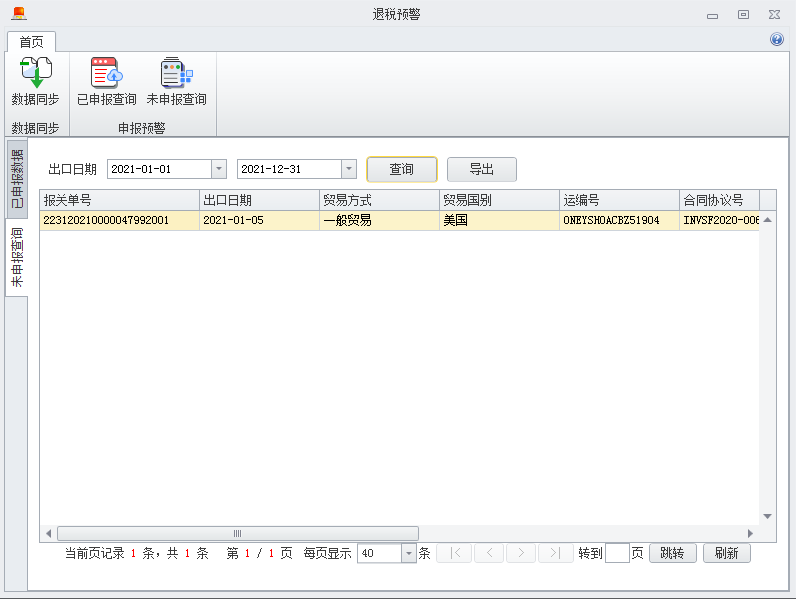796x599 pixels.
Task: Click into the 2021-01-01 start date field
Action: (x=159, y=169)
